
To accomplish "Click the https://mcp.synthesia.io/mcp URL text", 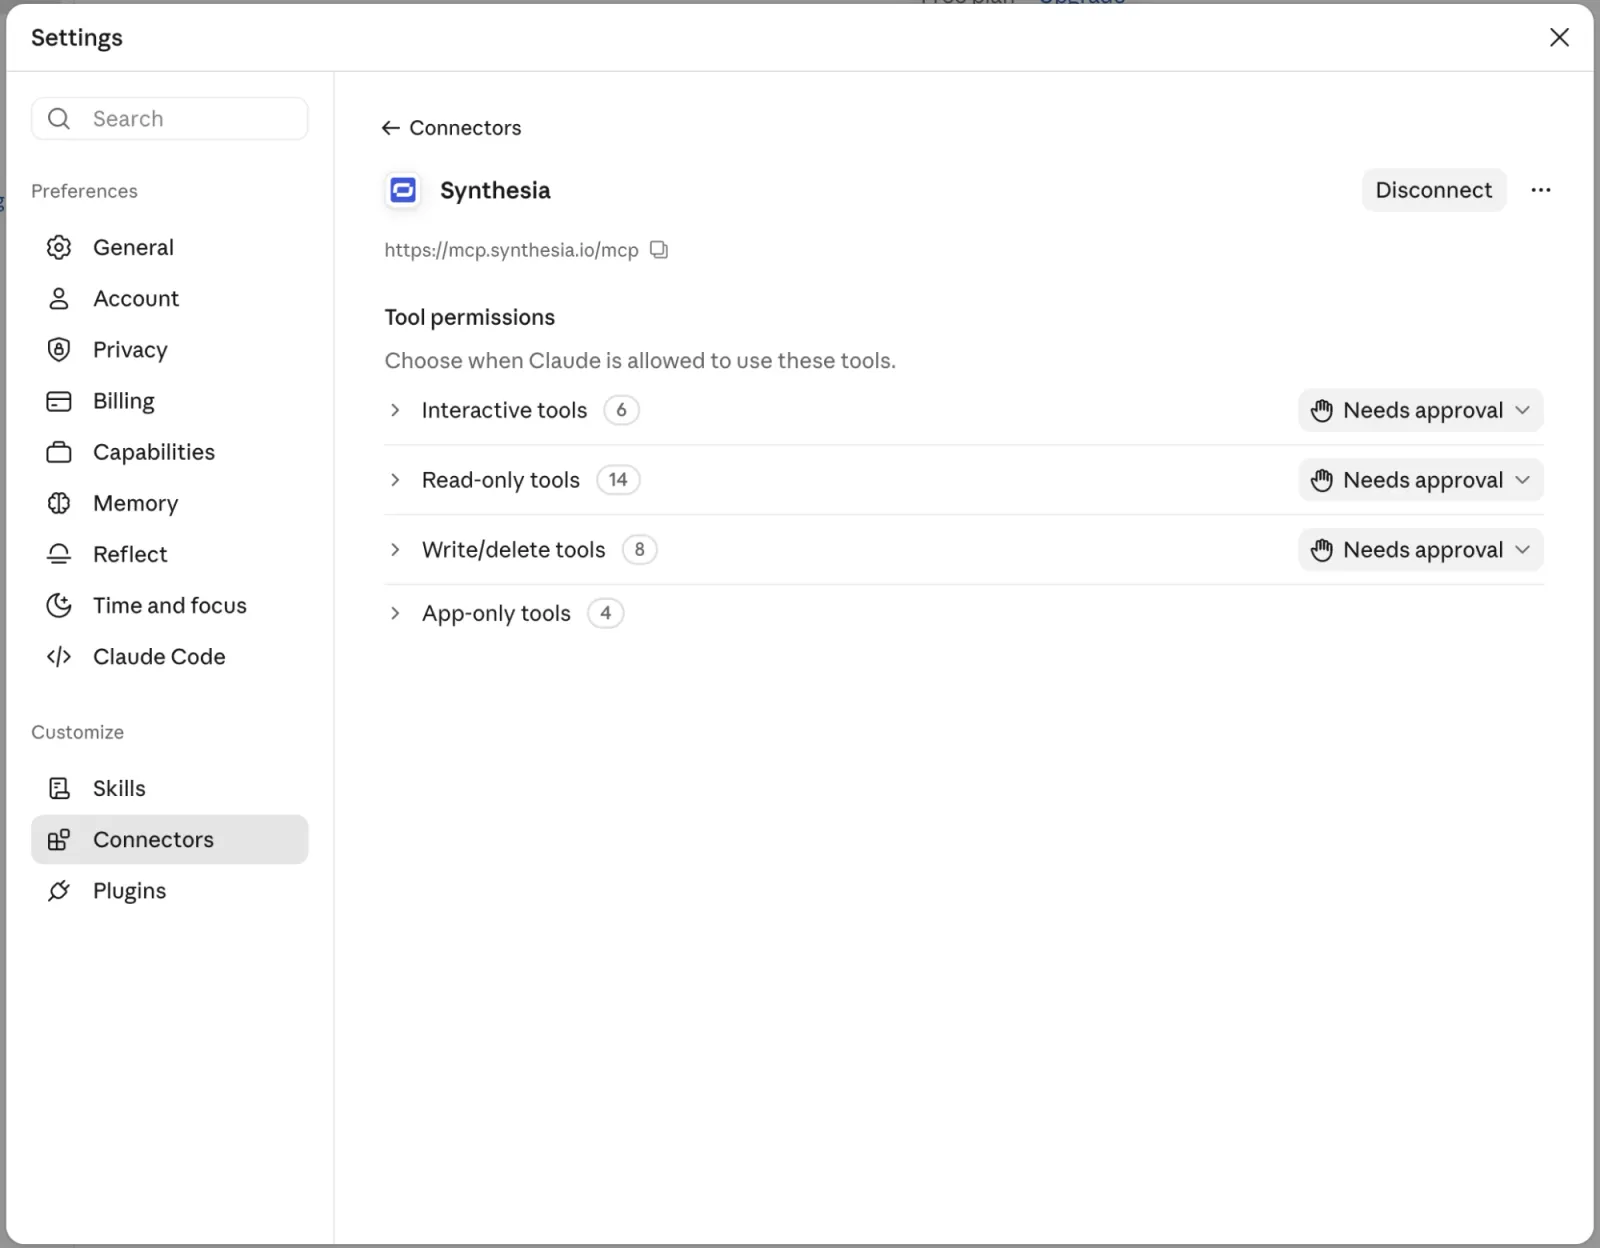I will (x=511, y=250).
